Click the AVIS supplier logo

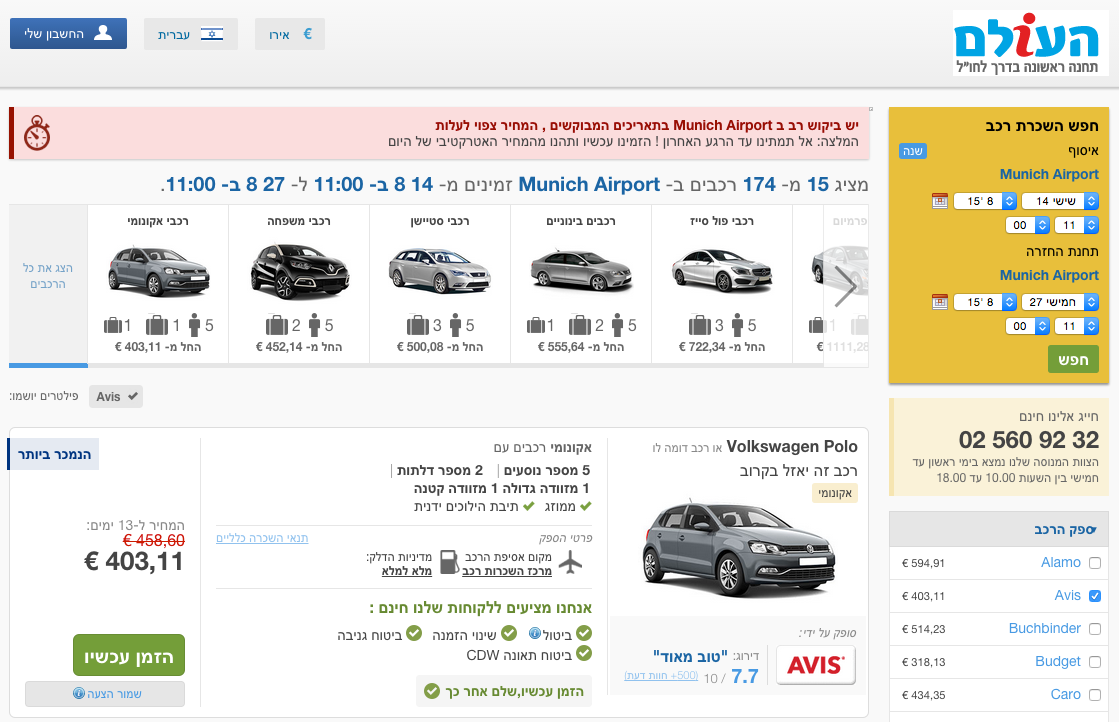click(x=816, y=665)
